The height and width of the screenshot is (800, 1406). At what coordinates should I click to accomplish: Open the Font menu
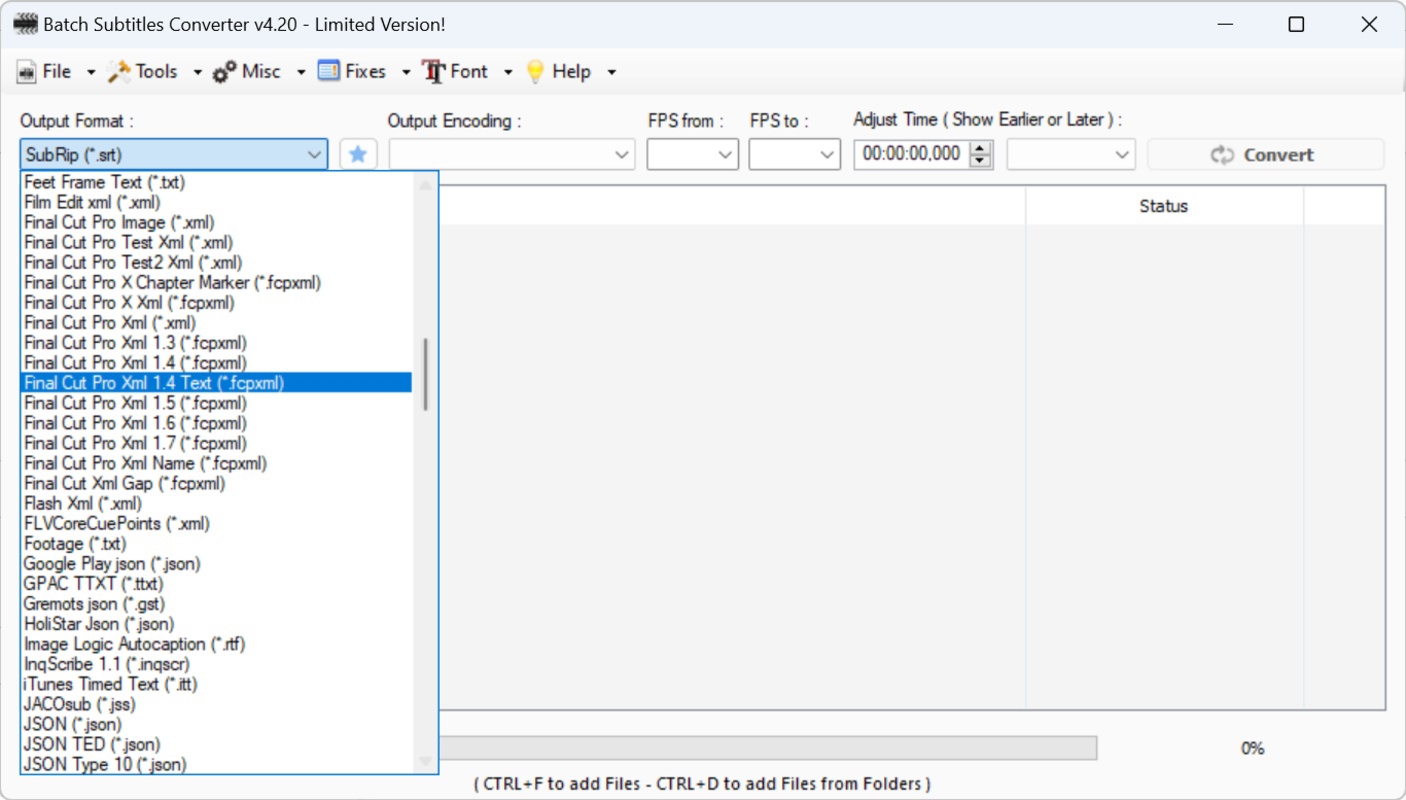(468, 71)
